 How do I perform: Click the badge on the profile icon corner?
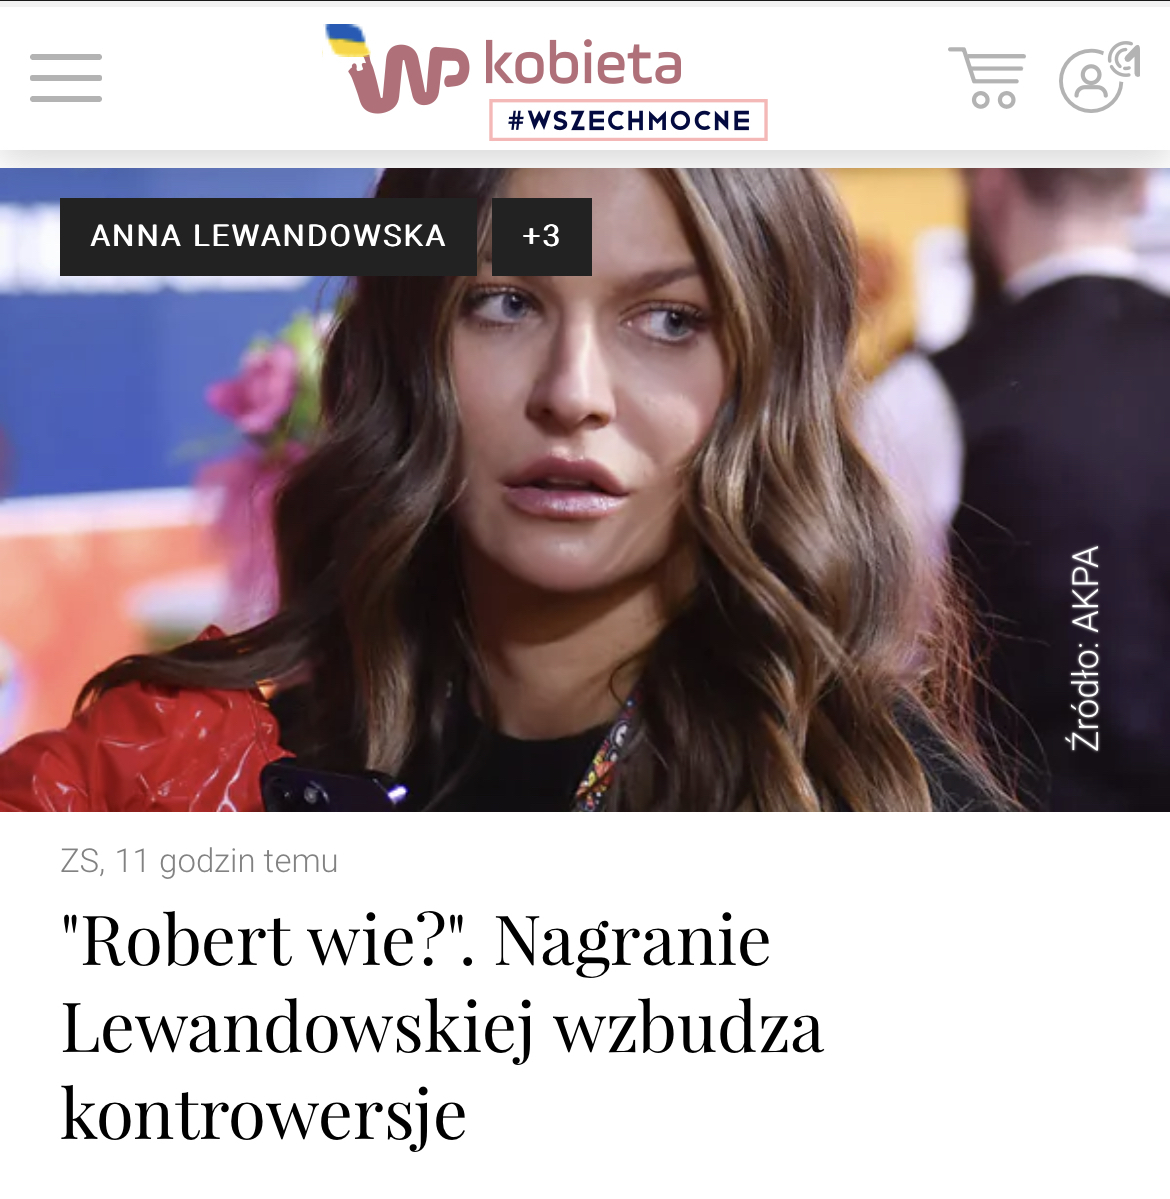click(x=1125, y=59)
